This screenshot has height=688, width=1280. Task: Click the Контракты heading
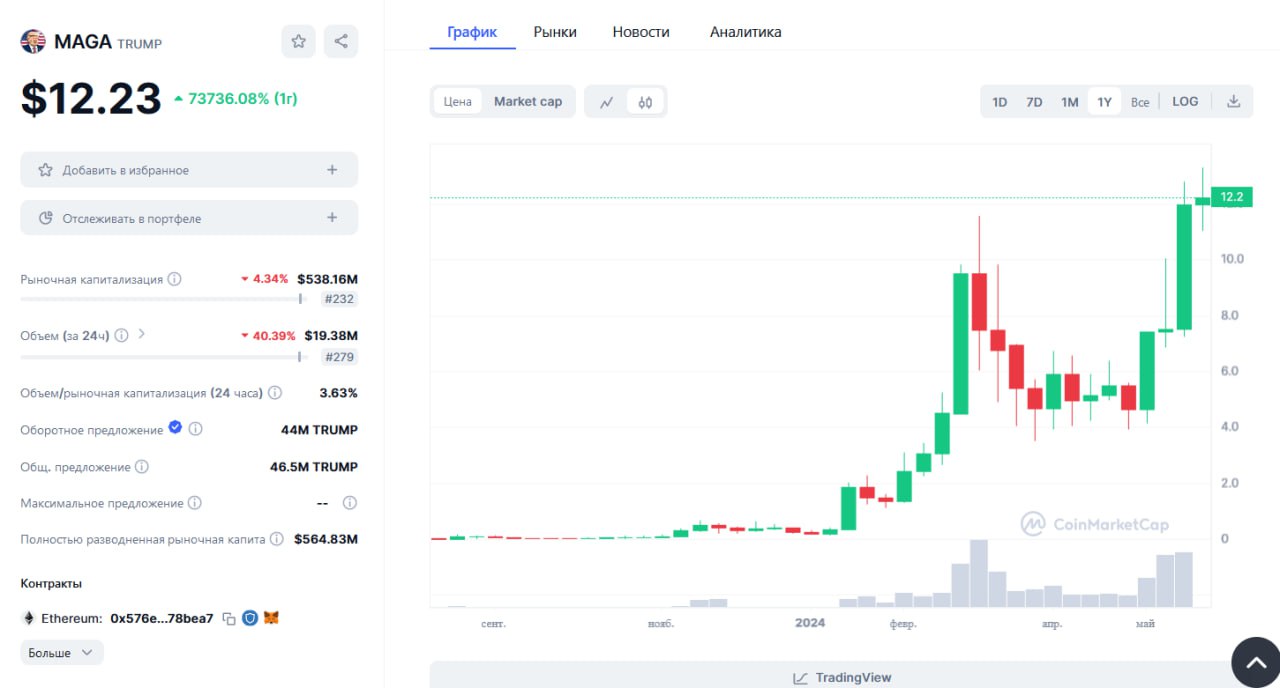coord(51,583)
